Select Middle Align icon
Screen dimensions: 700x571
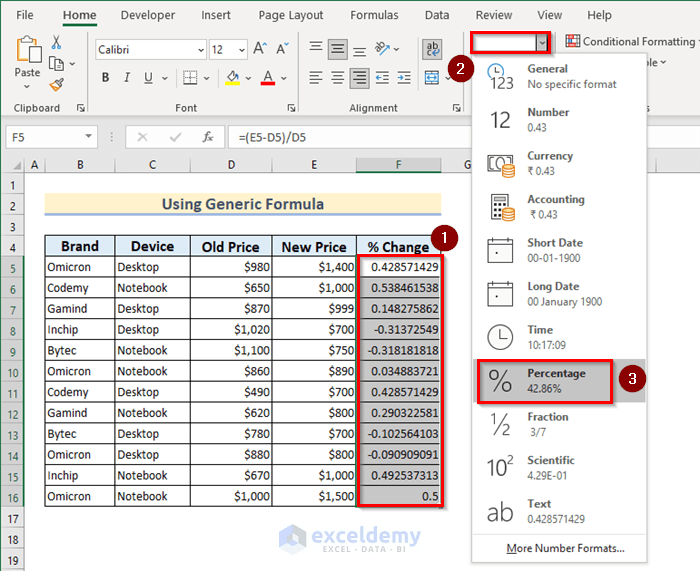pyautogui.click(x=338, y=49)
